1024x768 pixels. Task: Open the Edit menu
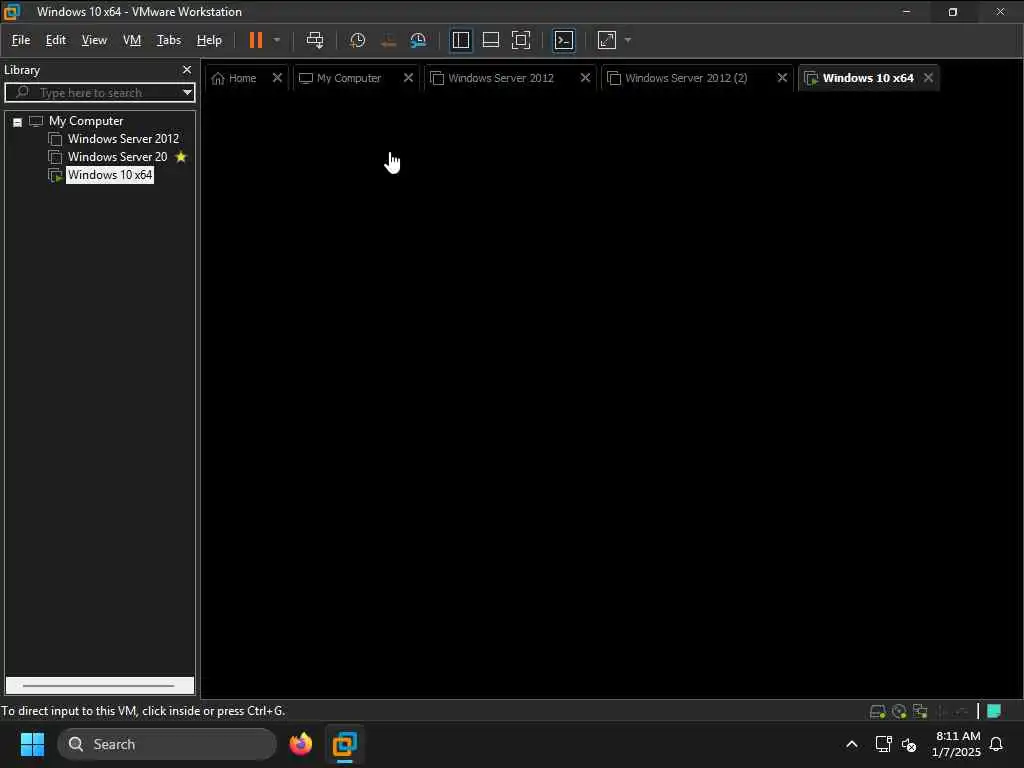[56, 40]
